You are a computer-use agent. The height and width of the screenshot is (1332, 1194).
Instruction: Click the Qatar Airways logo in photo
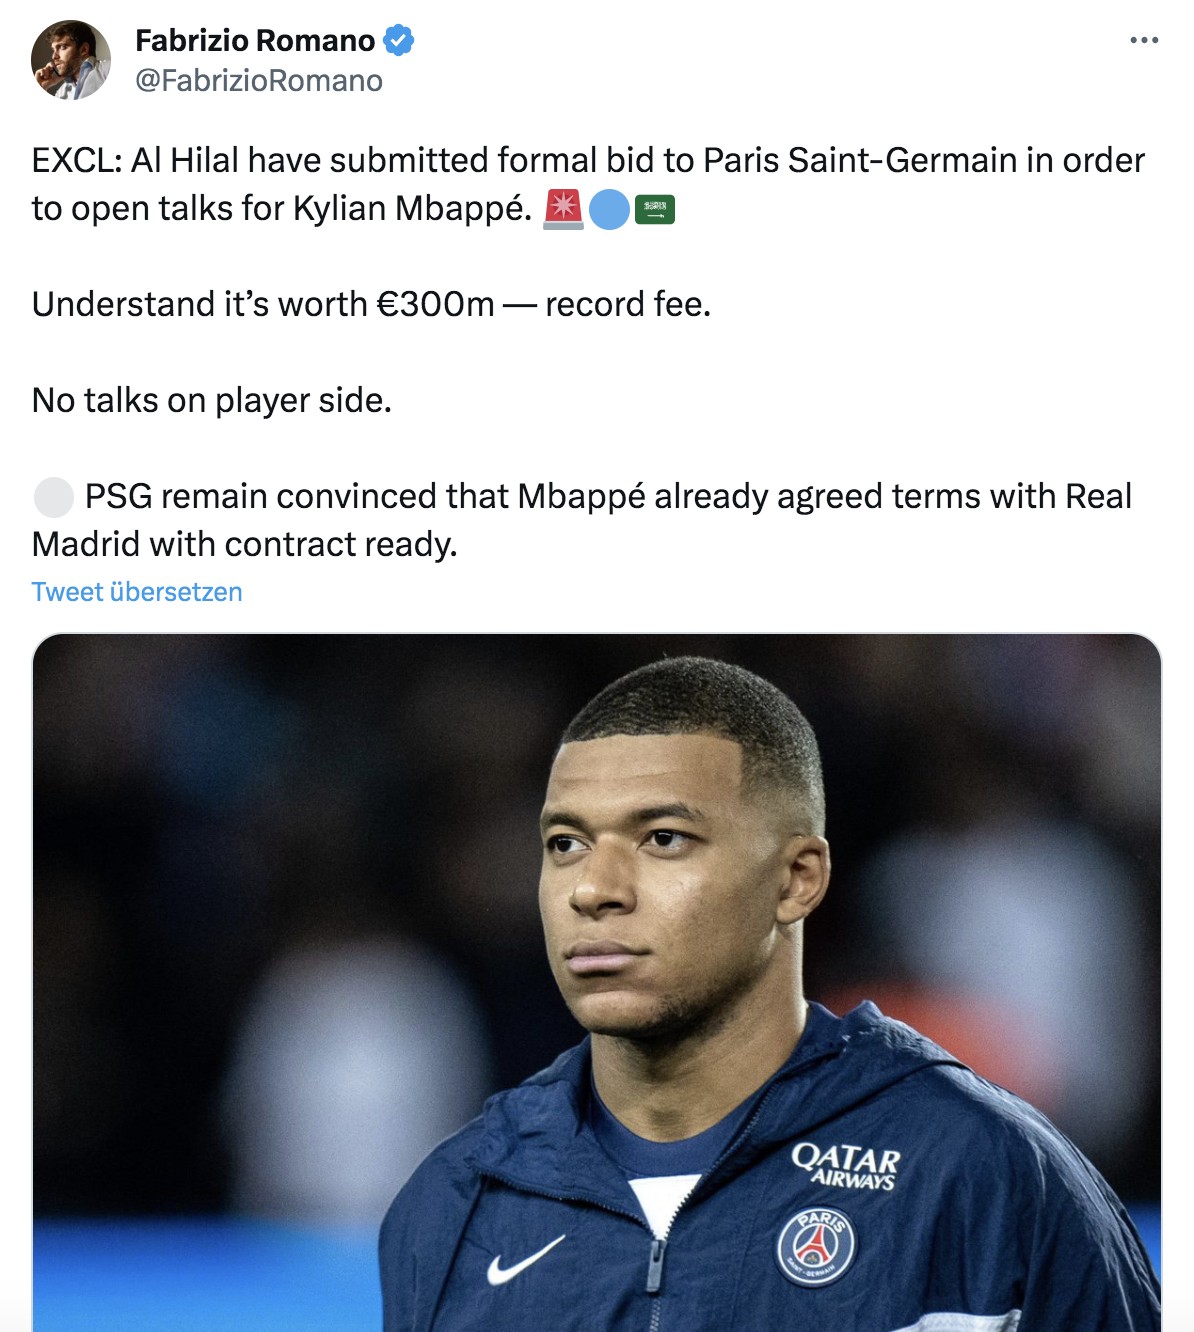click(846, 1166)
